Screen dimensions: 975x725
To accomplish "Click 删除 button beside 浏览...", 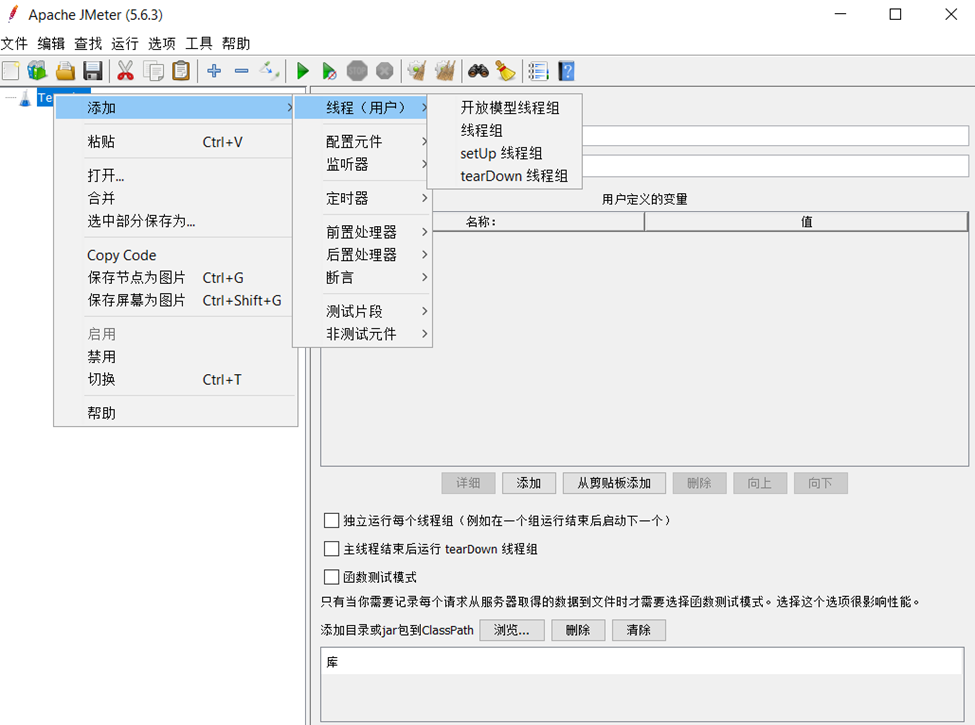I will coord(578,630).
